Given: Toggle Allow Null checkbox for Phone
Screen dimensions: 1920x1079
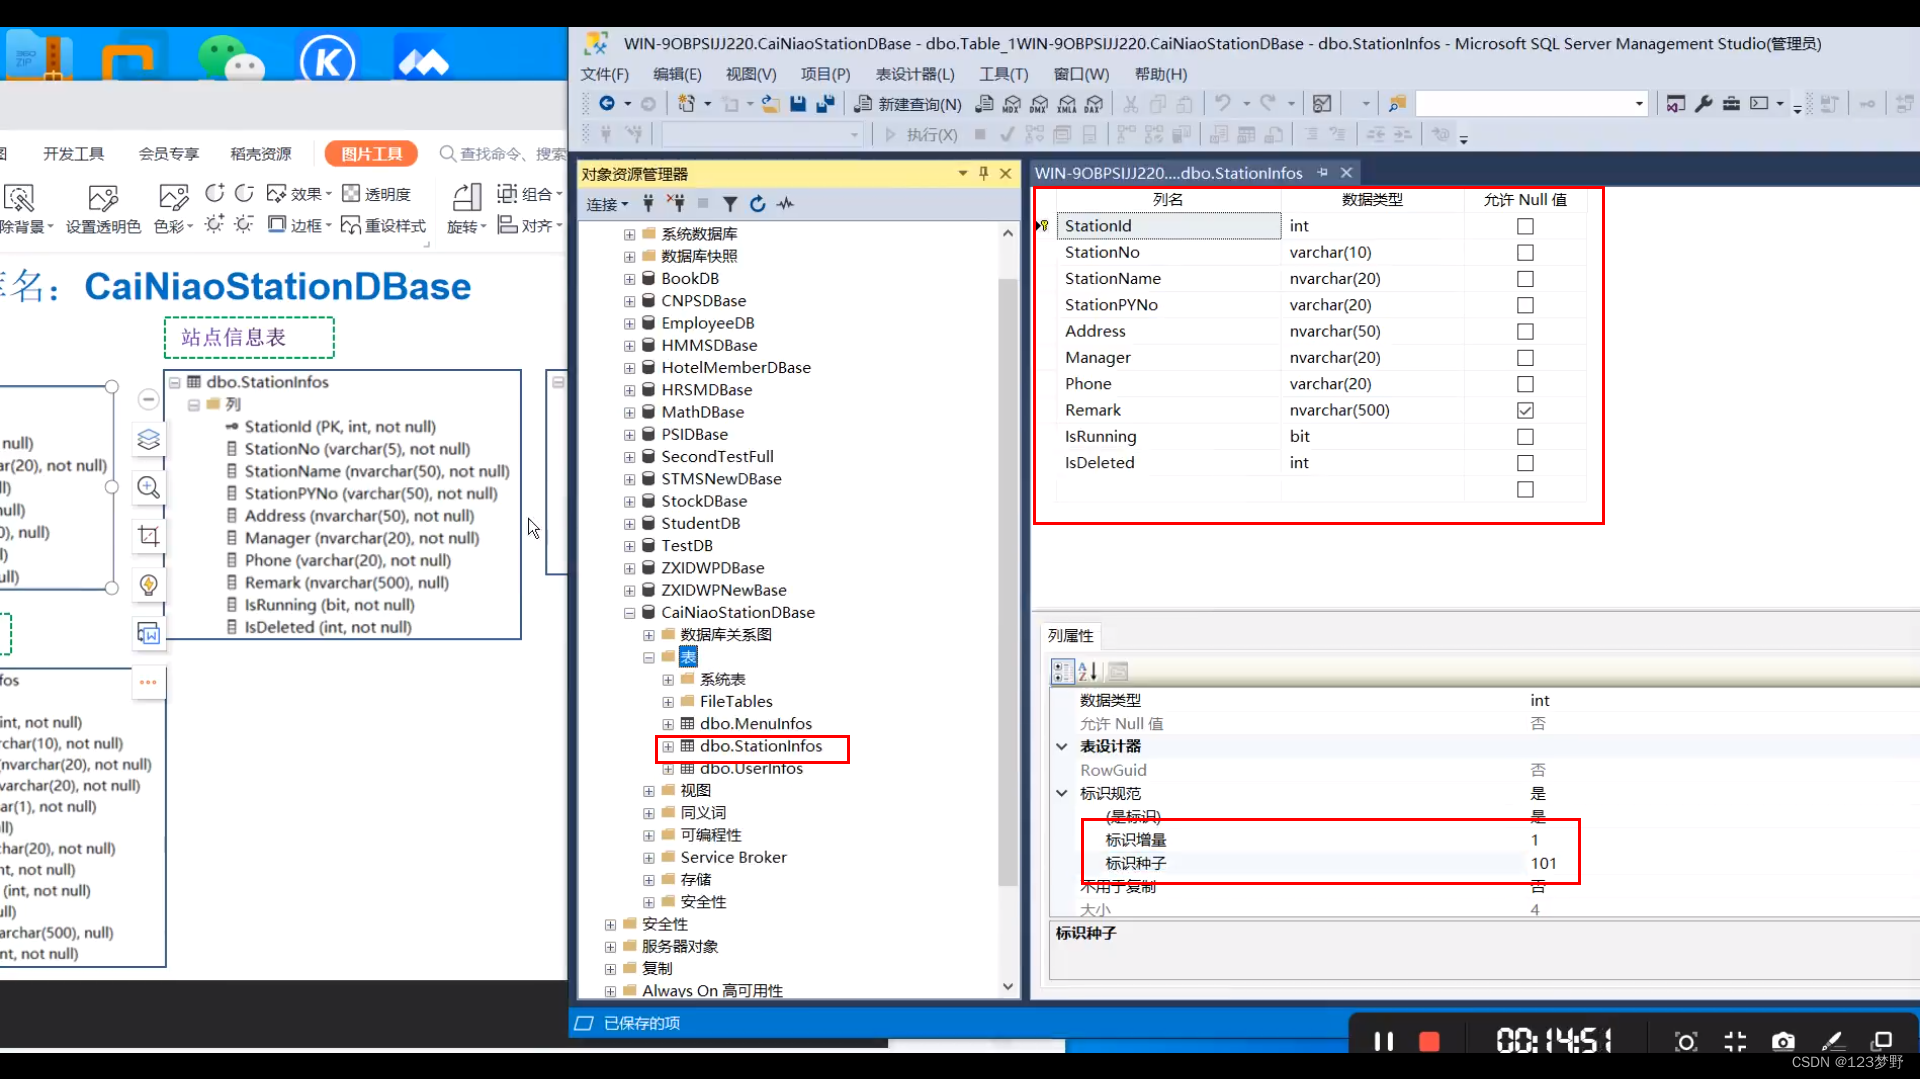Looking at the screenshot, I should (x=1525, y=384).
